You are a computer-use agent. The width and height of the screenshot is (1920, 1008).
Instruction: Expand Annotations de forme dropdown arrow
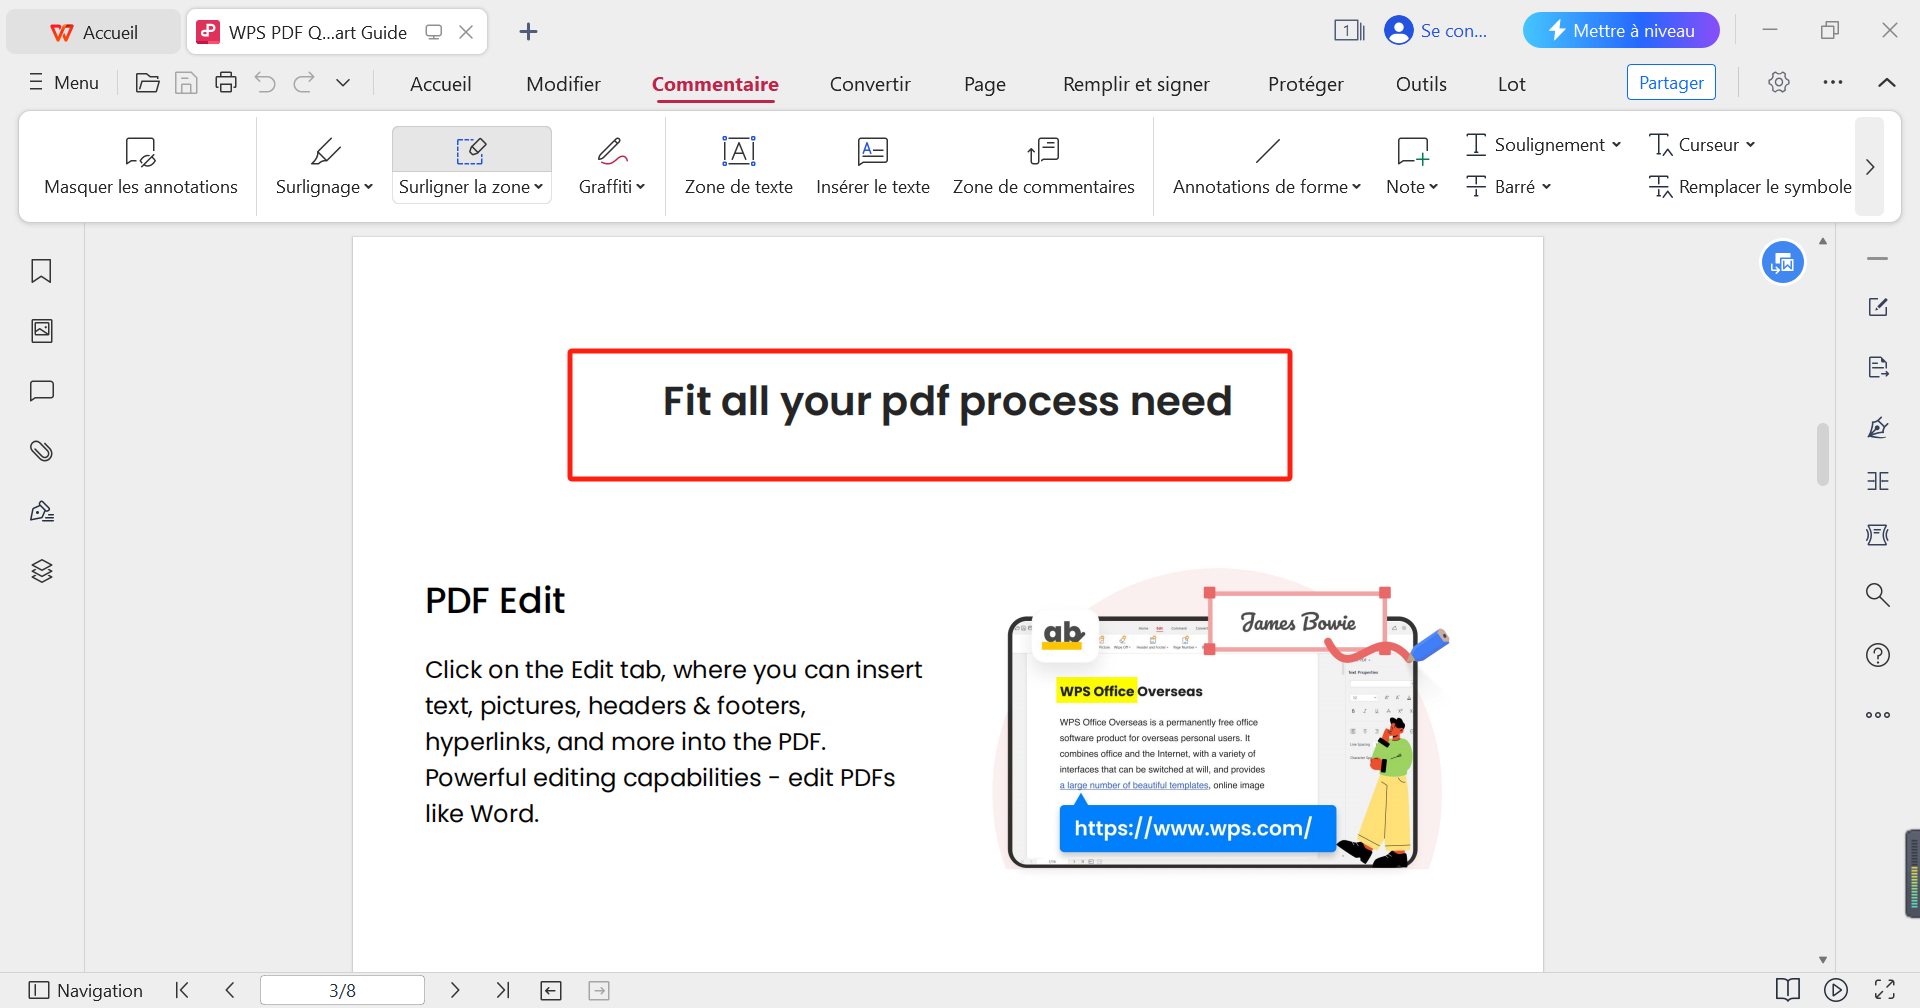point(1357,187)
